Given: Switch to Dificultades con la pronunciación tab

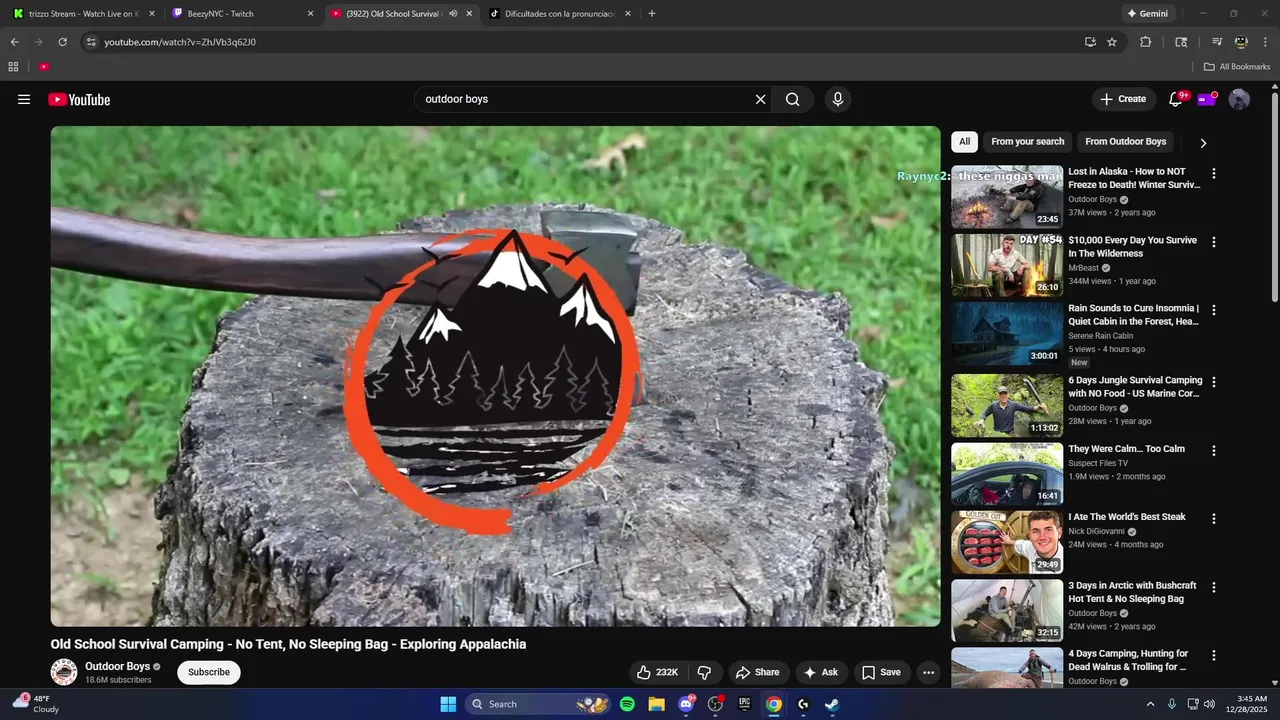Looking at the screenshot, I should (x=560, y=14).
